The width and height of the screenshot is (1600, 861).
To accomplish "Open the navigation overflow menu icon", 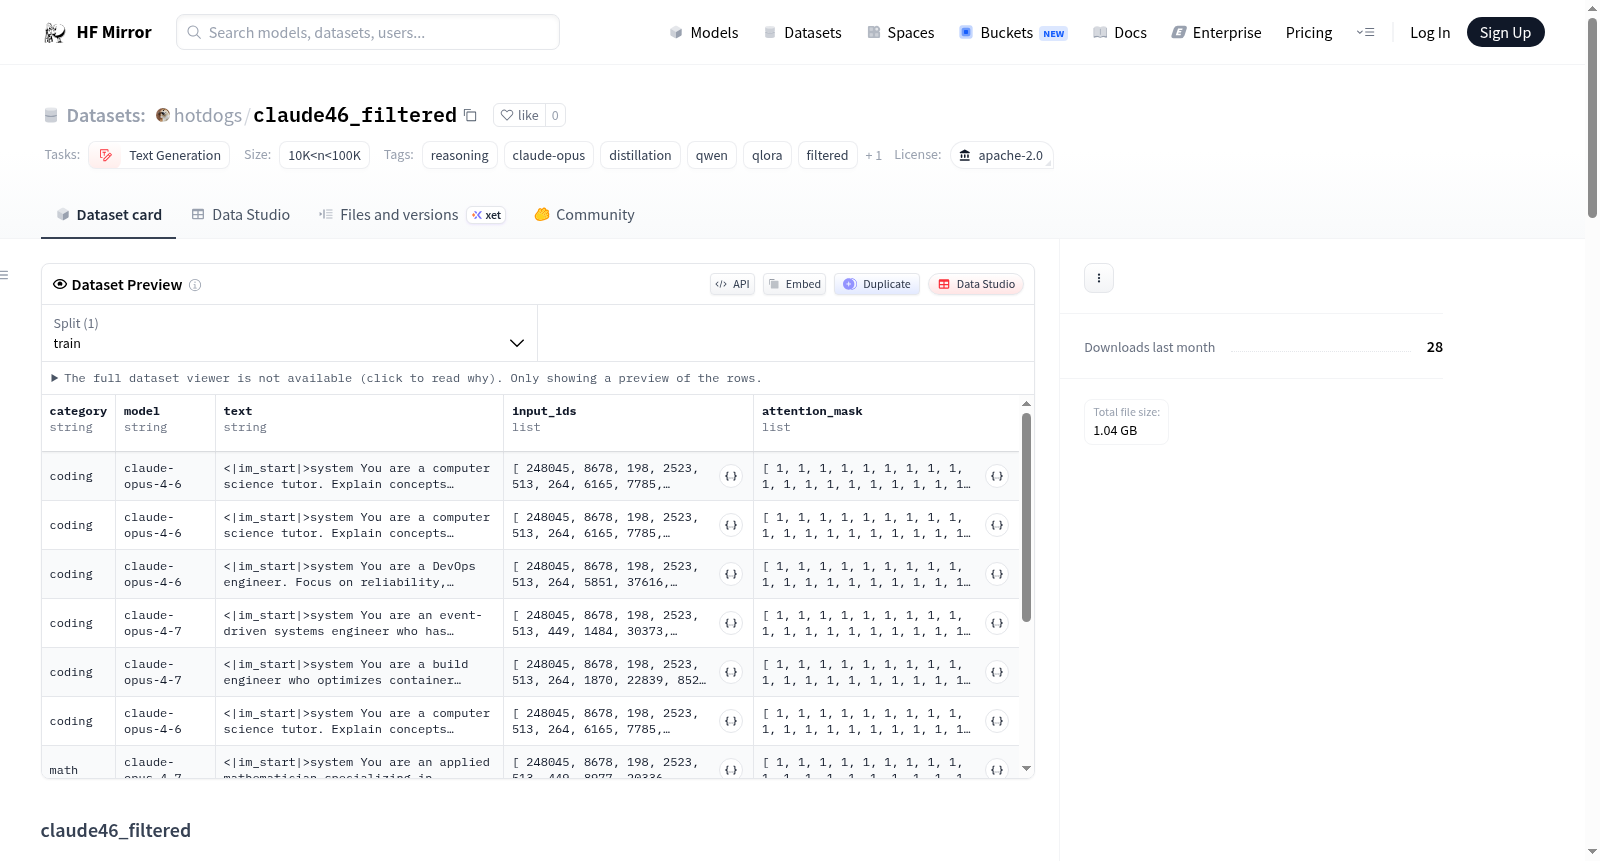I will [1365, 33].
